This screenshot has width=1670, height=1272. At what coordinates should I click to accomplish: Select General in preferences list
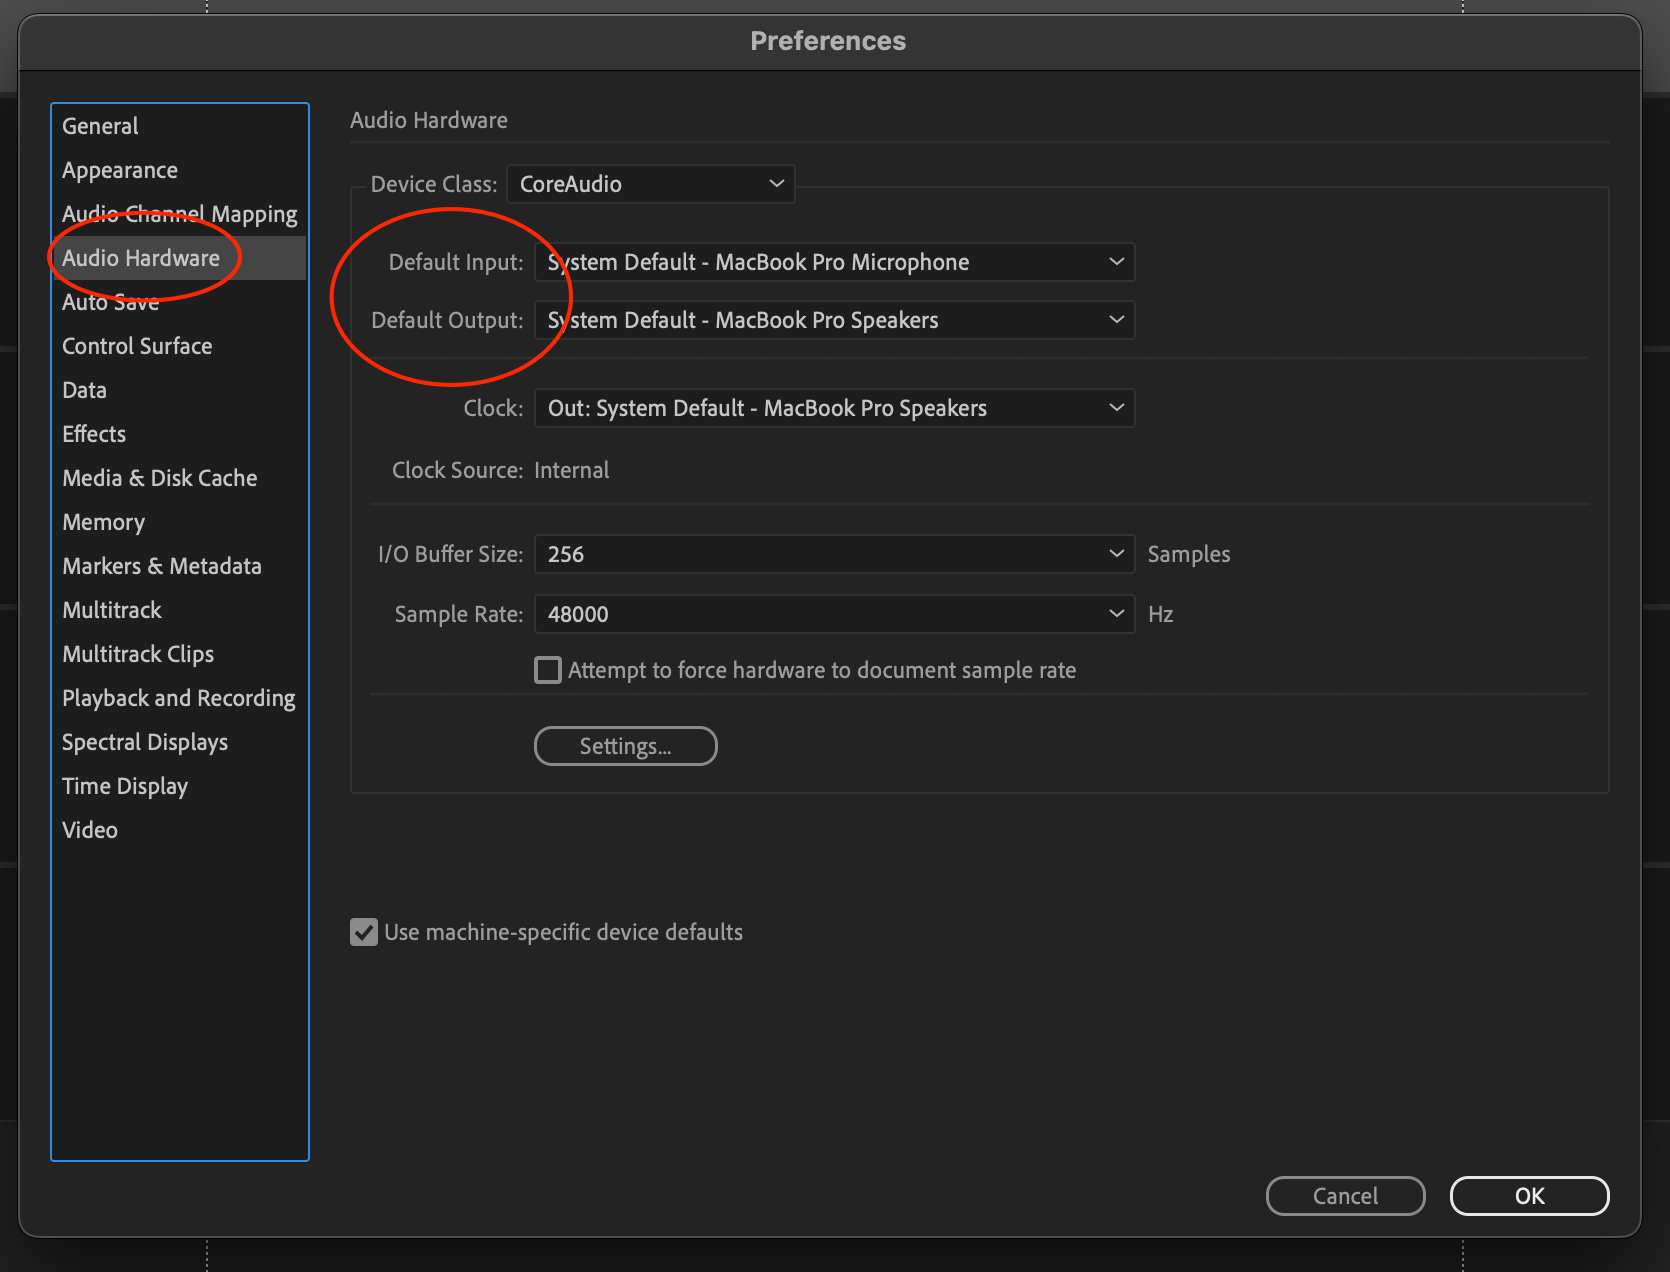pyautogui.click(x=100, y=126)
